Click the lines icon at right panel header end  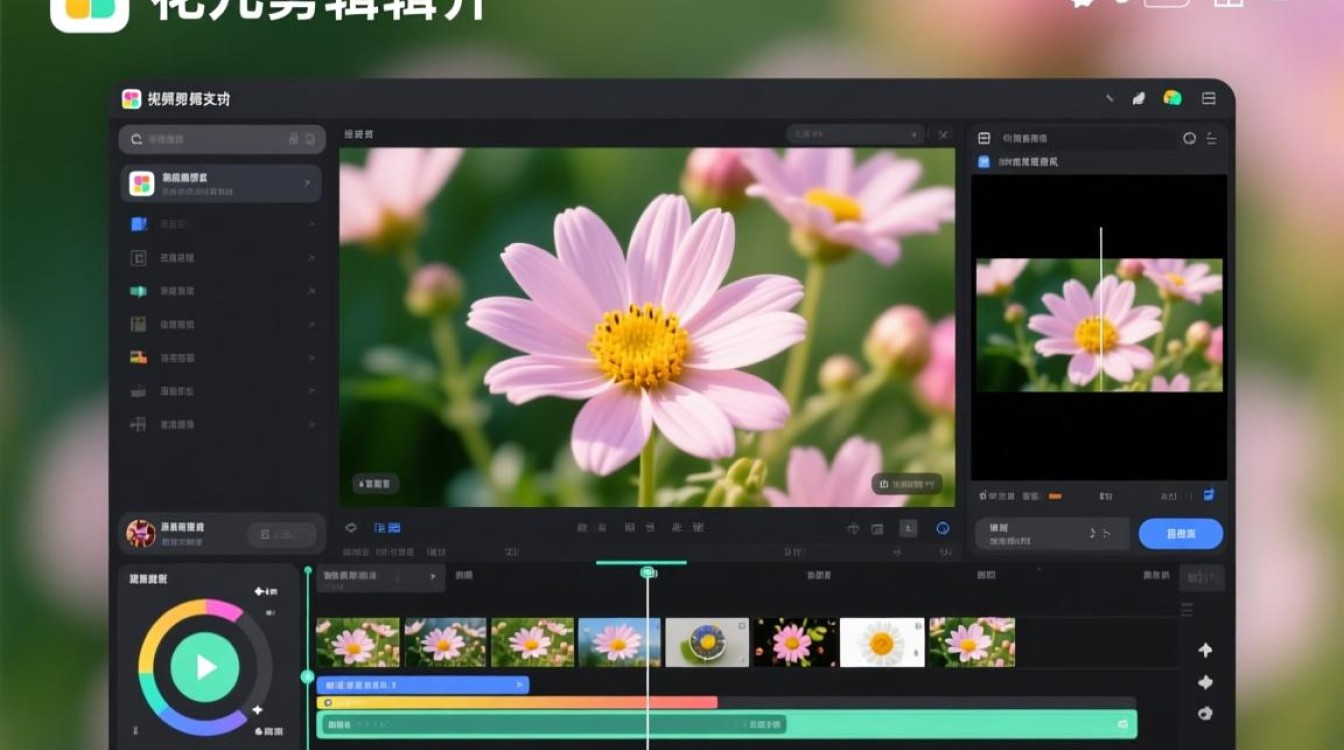1211,138
